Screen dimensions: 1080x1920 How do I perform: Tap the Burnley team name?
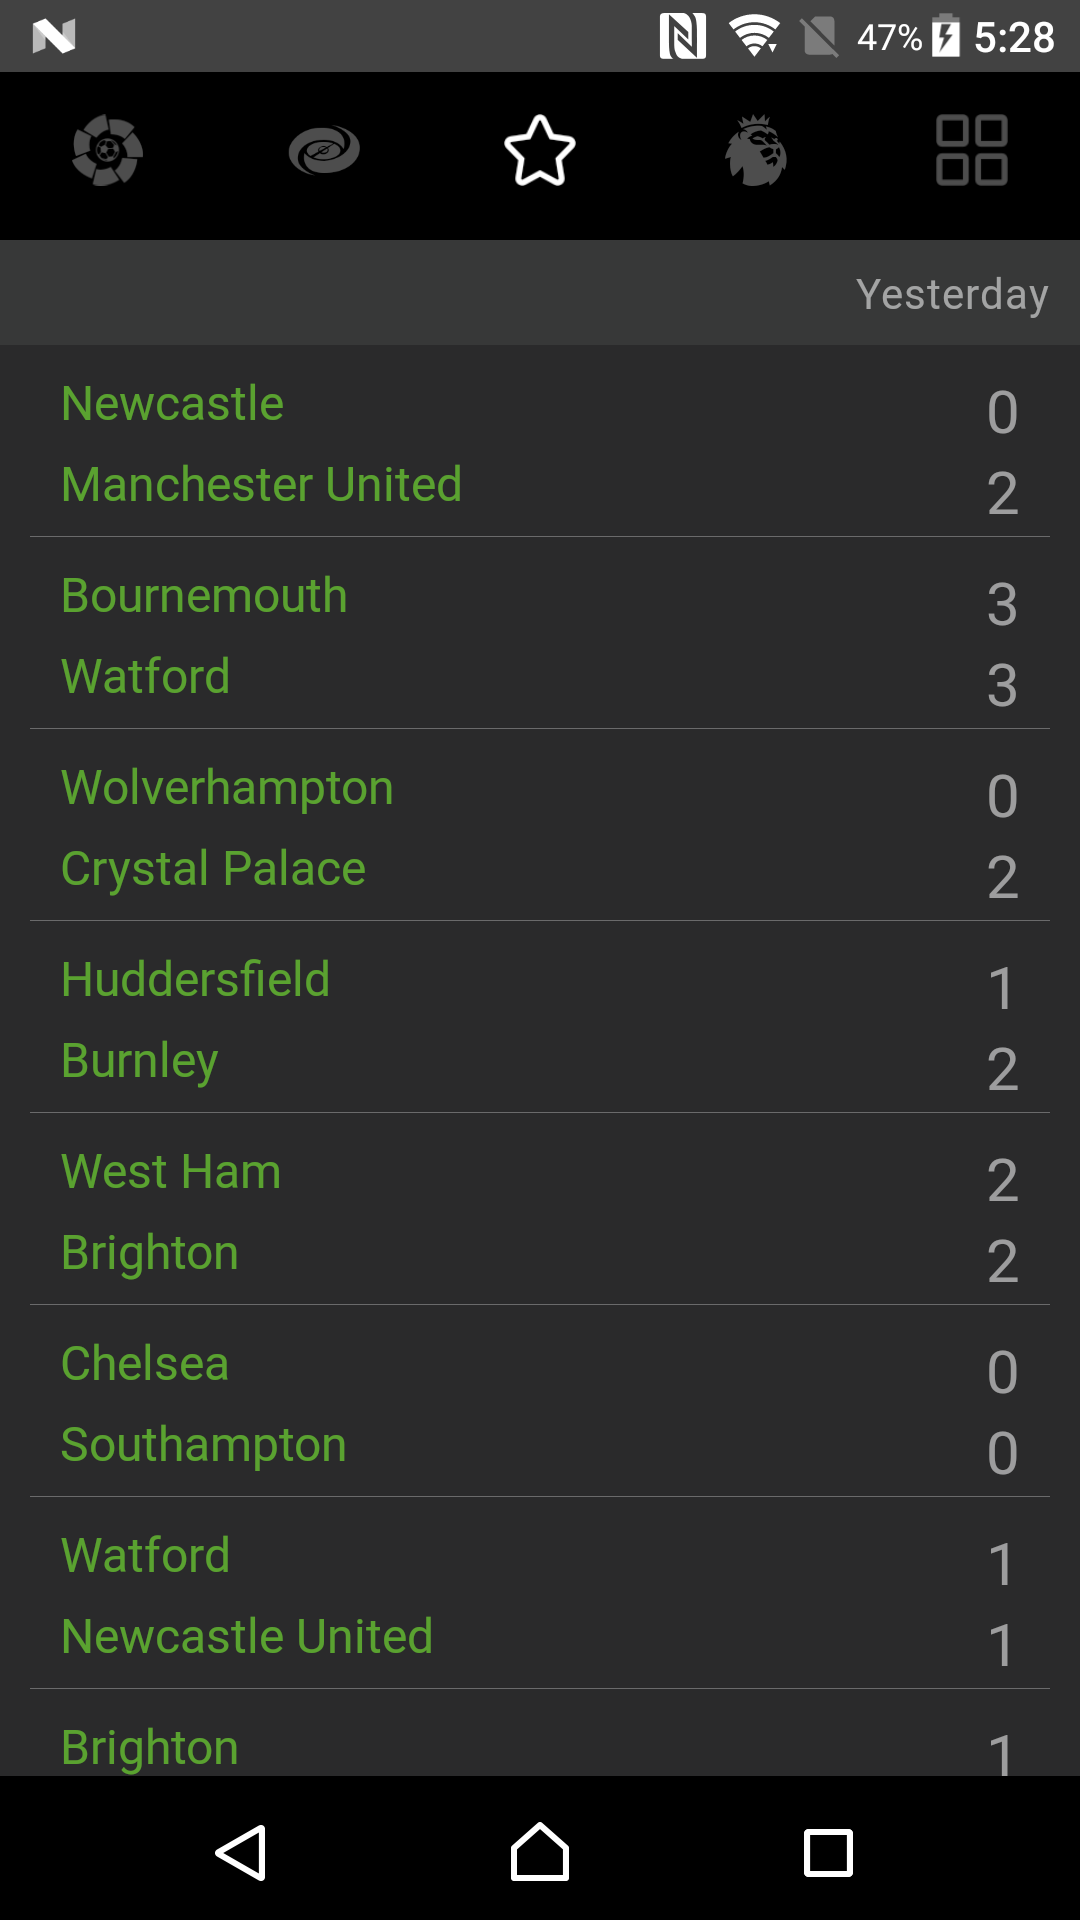pos(140,1060)
